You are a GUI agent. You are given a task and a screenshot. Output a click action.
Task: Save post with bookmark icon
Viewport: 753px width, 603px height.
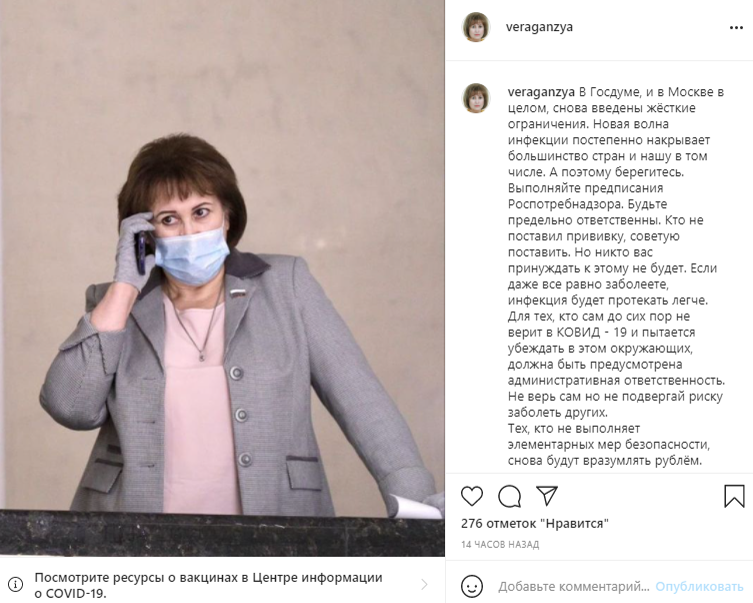coord(734,496)
